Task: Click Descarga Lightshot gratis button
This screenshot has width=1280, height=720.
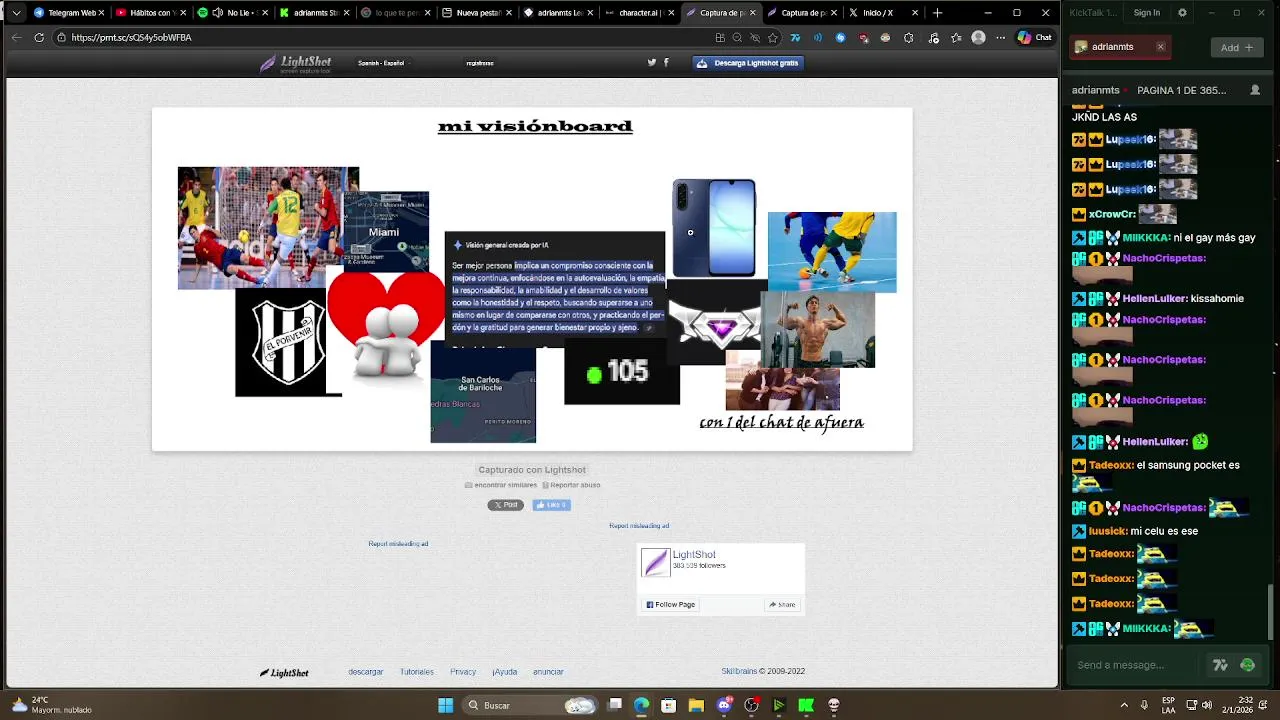Action: click(x=749, y=62)
